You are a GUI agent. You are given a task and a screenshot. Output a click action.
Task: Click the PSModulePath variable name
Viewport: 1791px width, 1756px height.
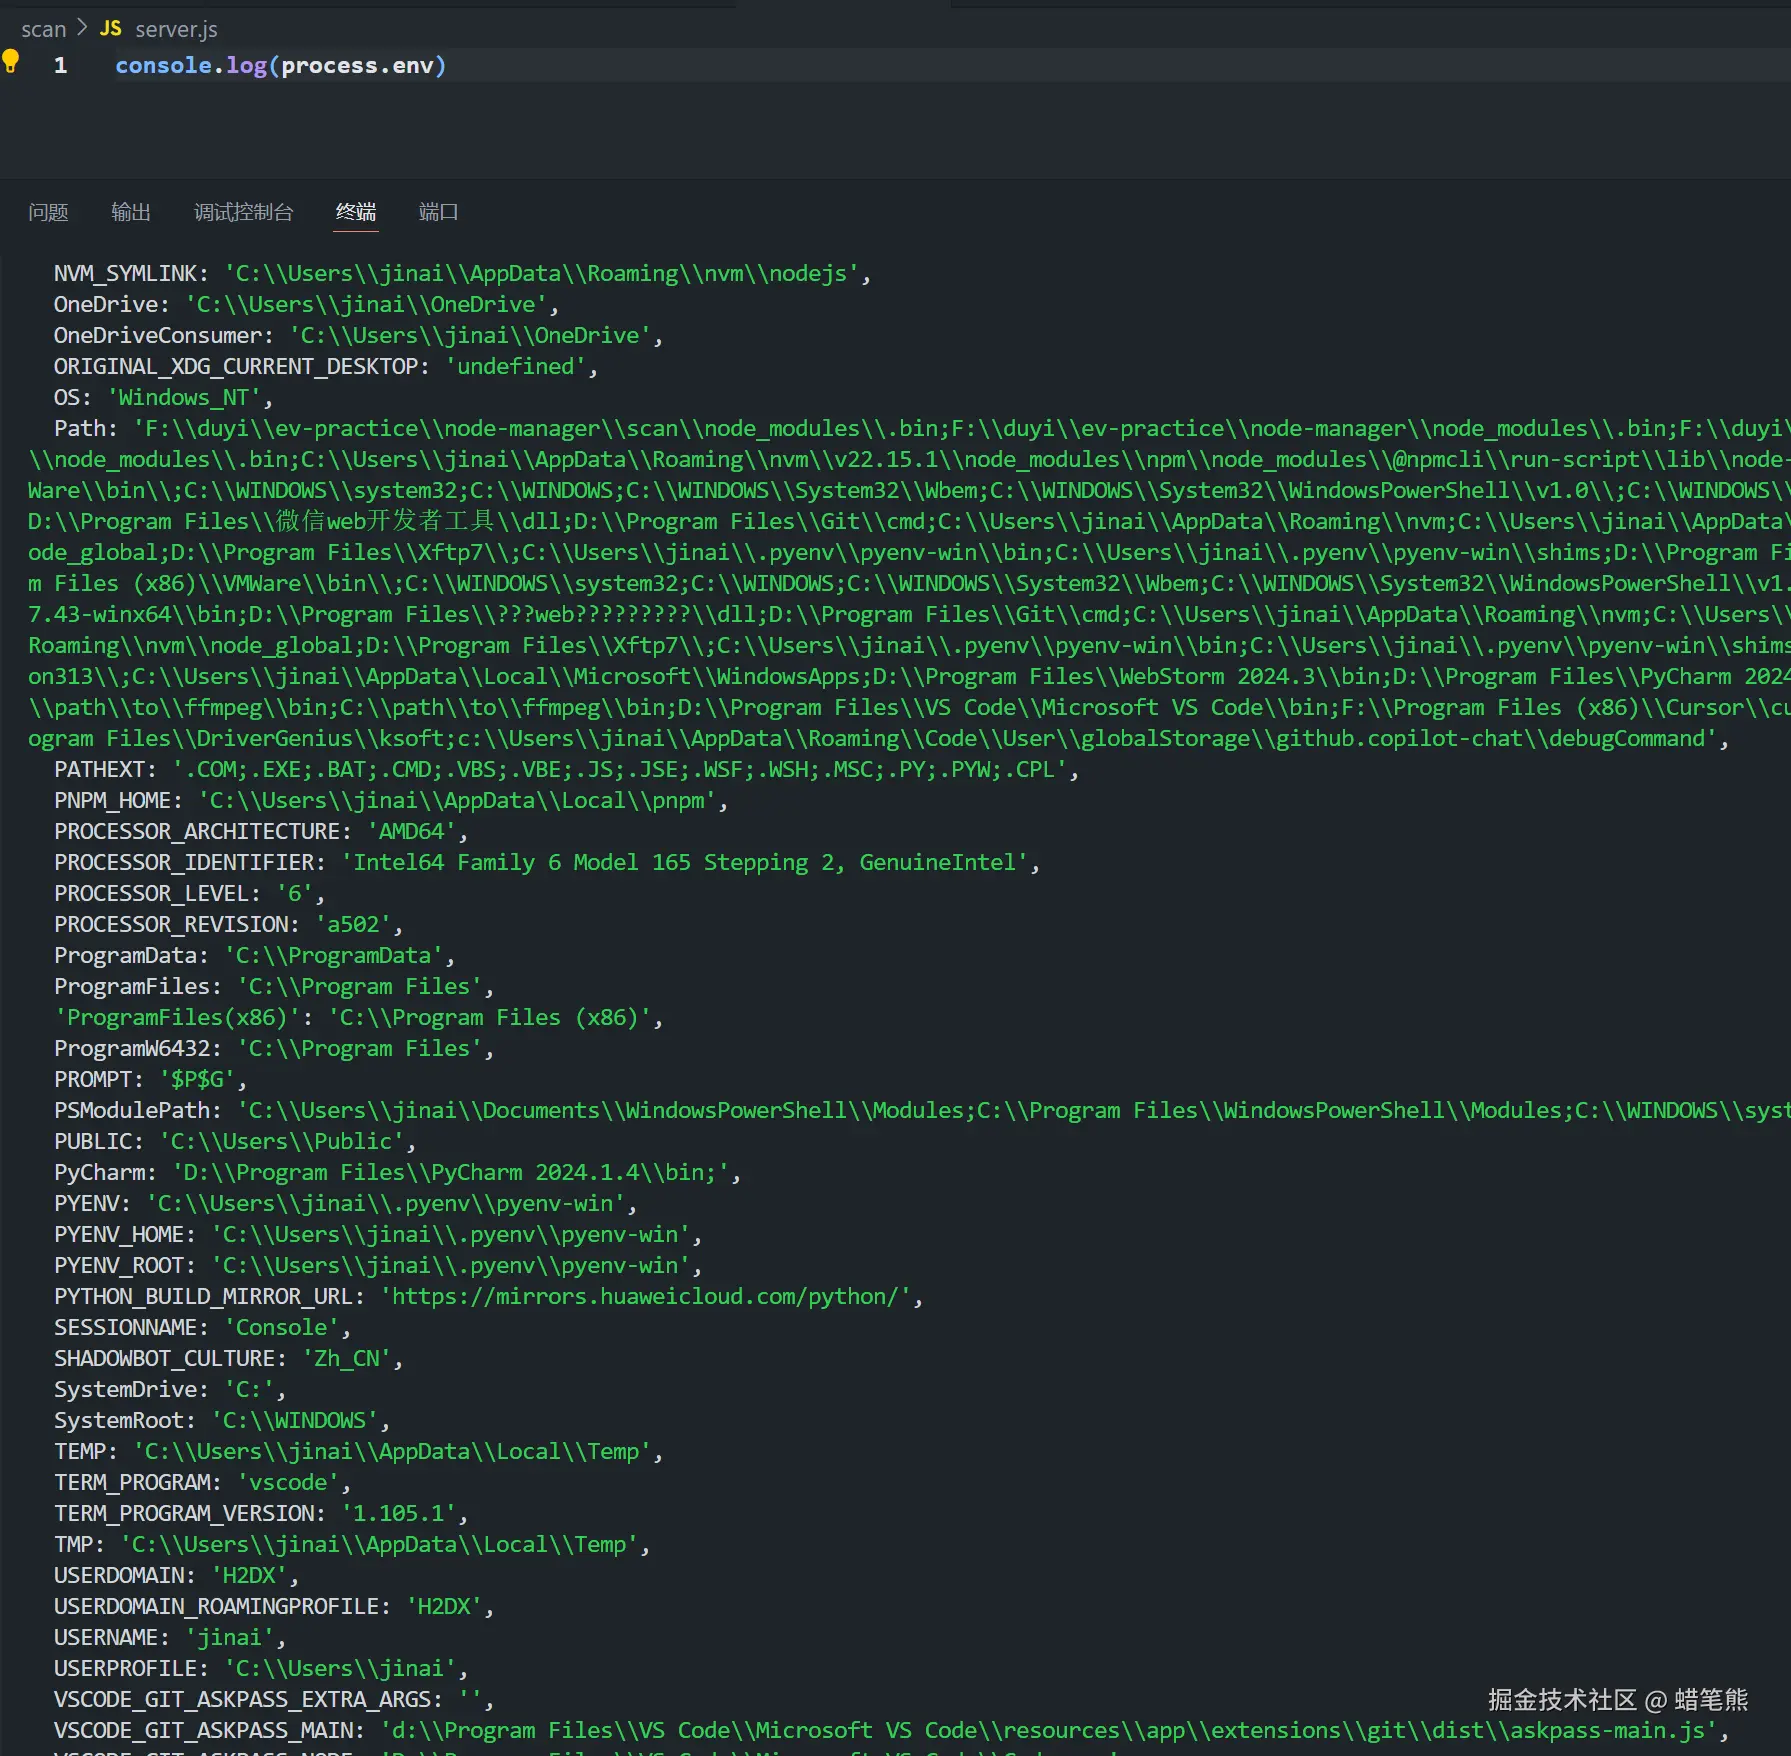pos(131,1110)
